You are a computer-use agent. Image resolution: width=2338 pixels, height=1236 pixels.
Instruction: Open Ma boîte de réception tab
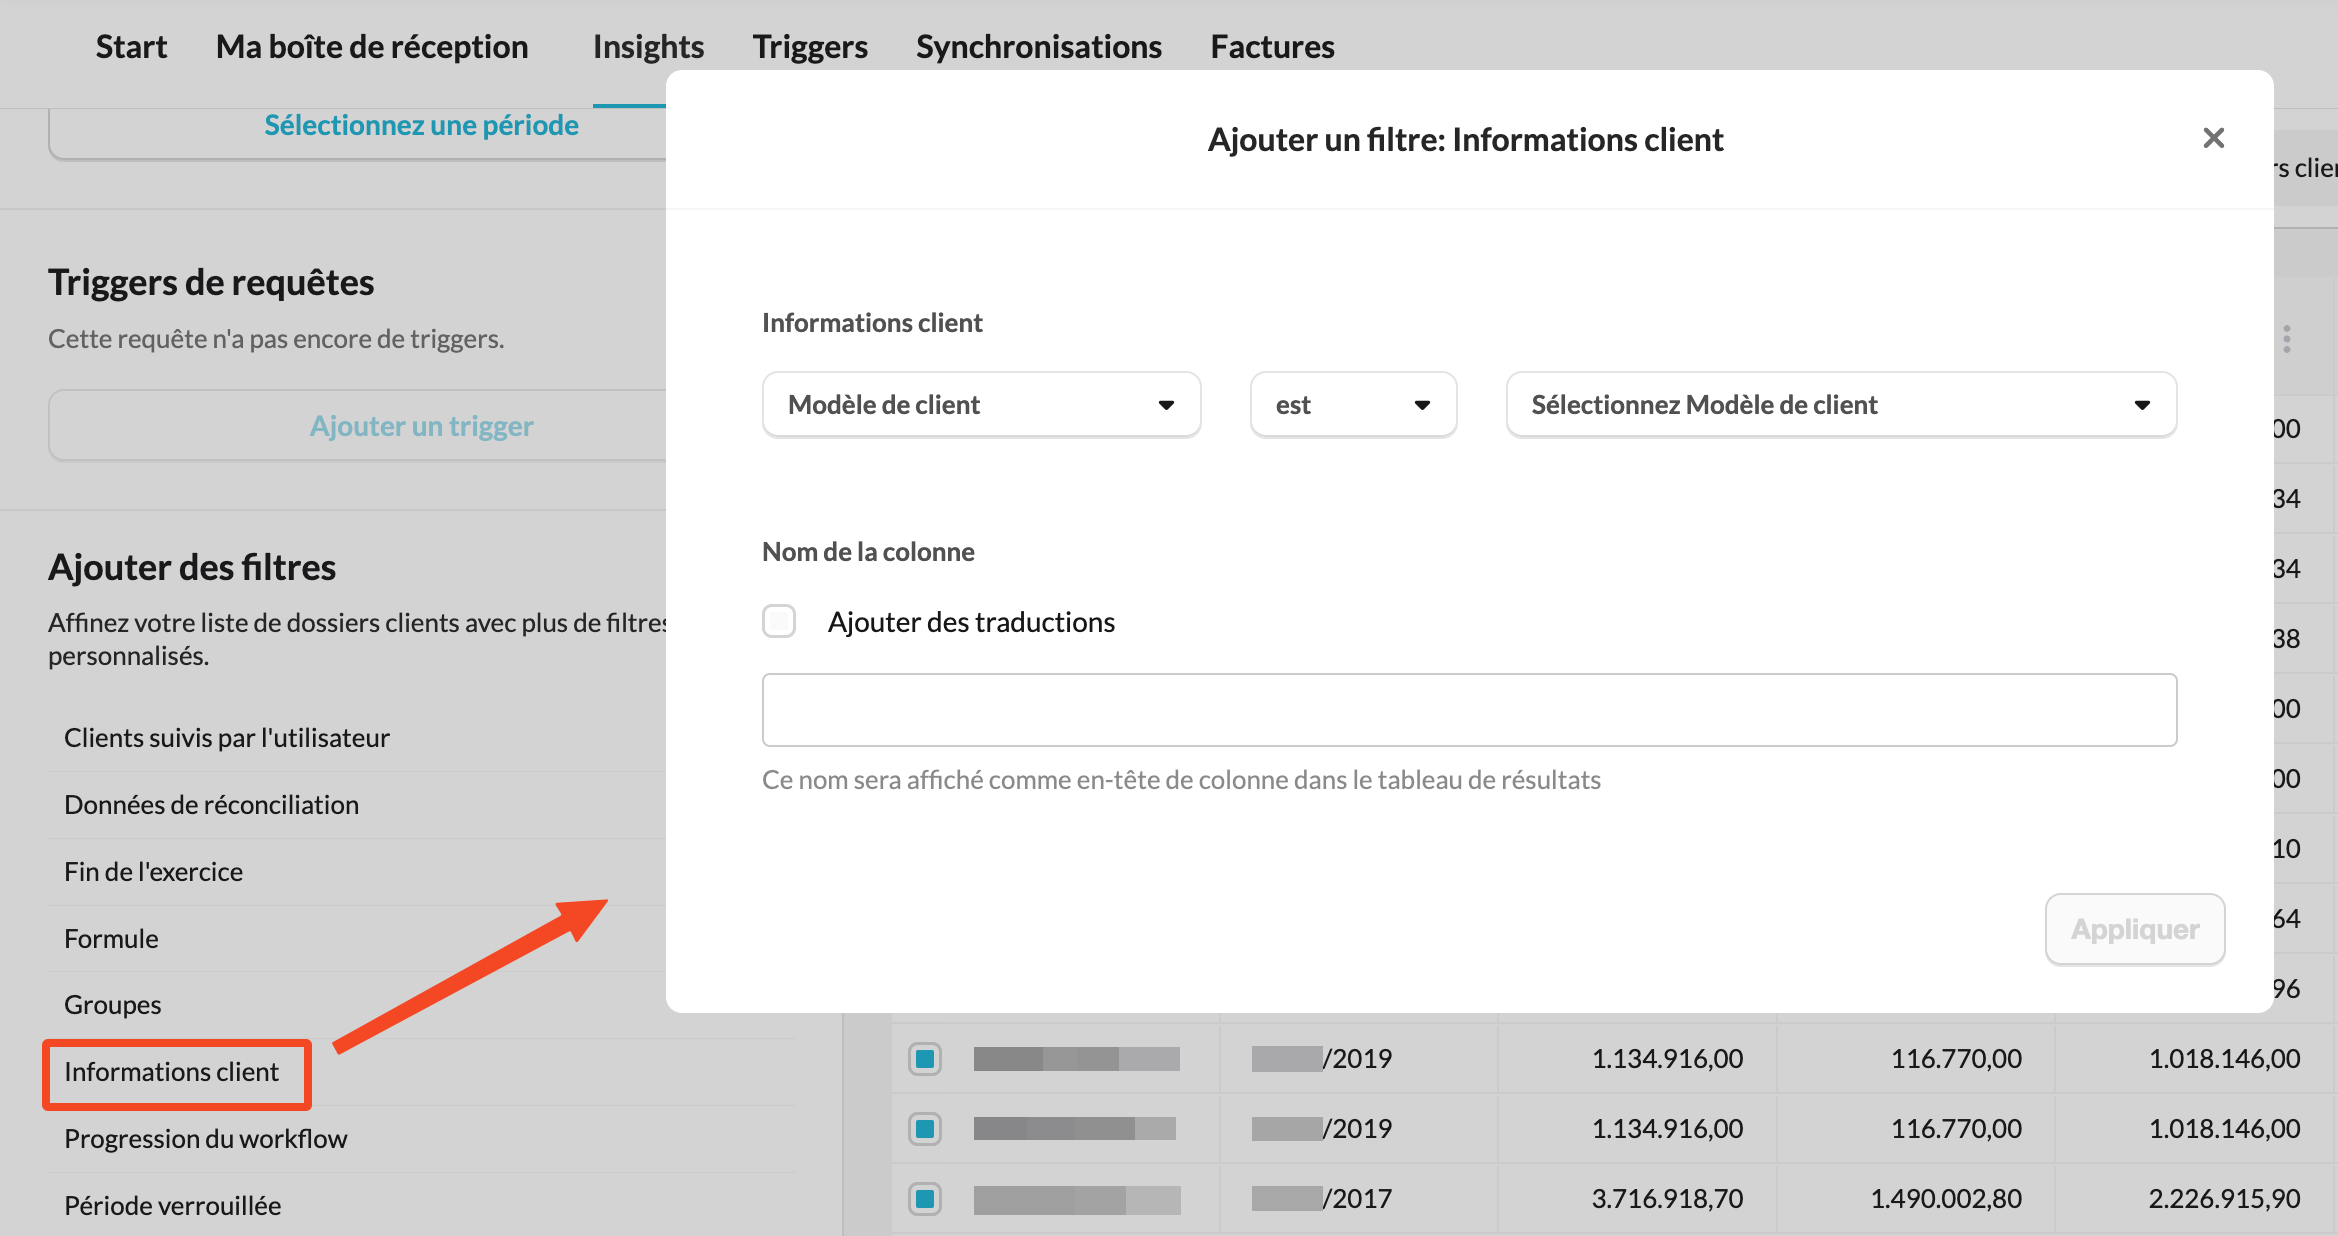tap(372, 47)
